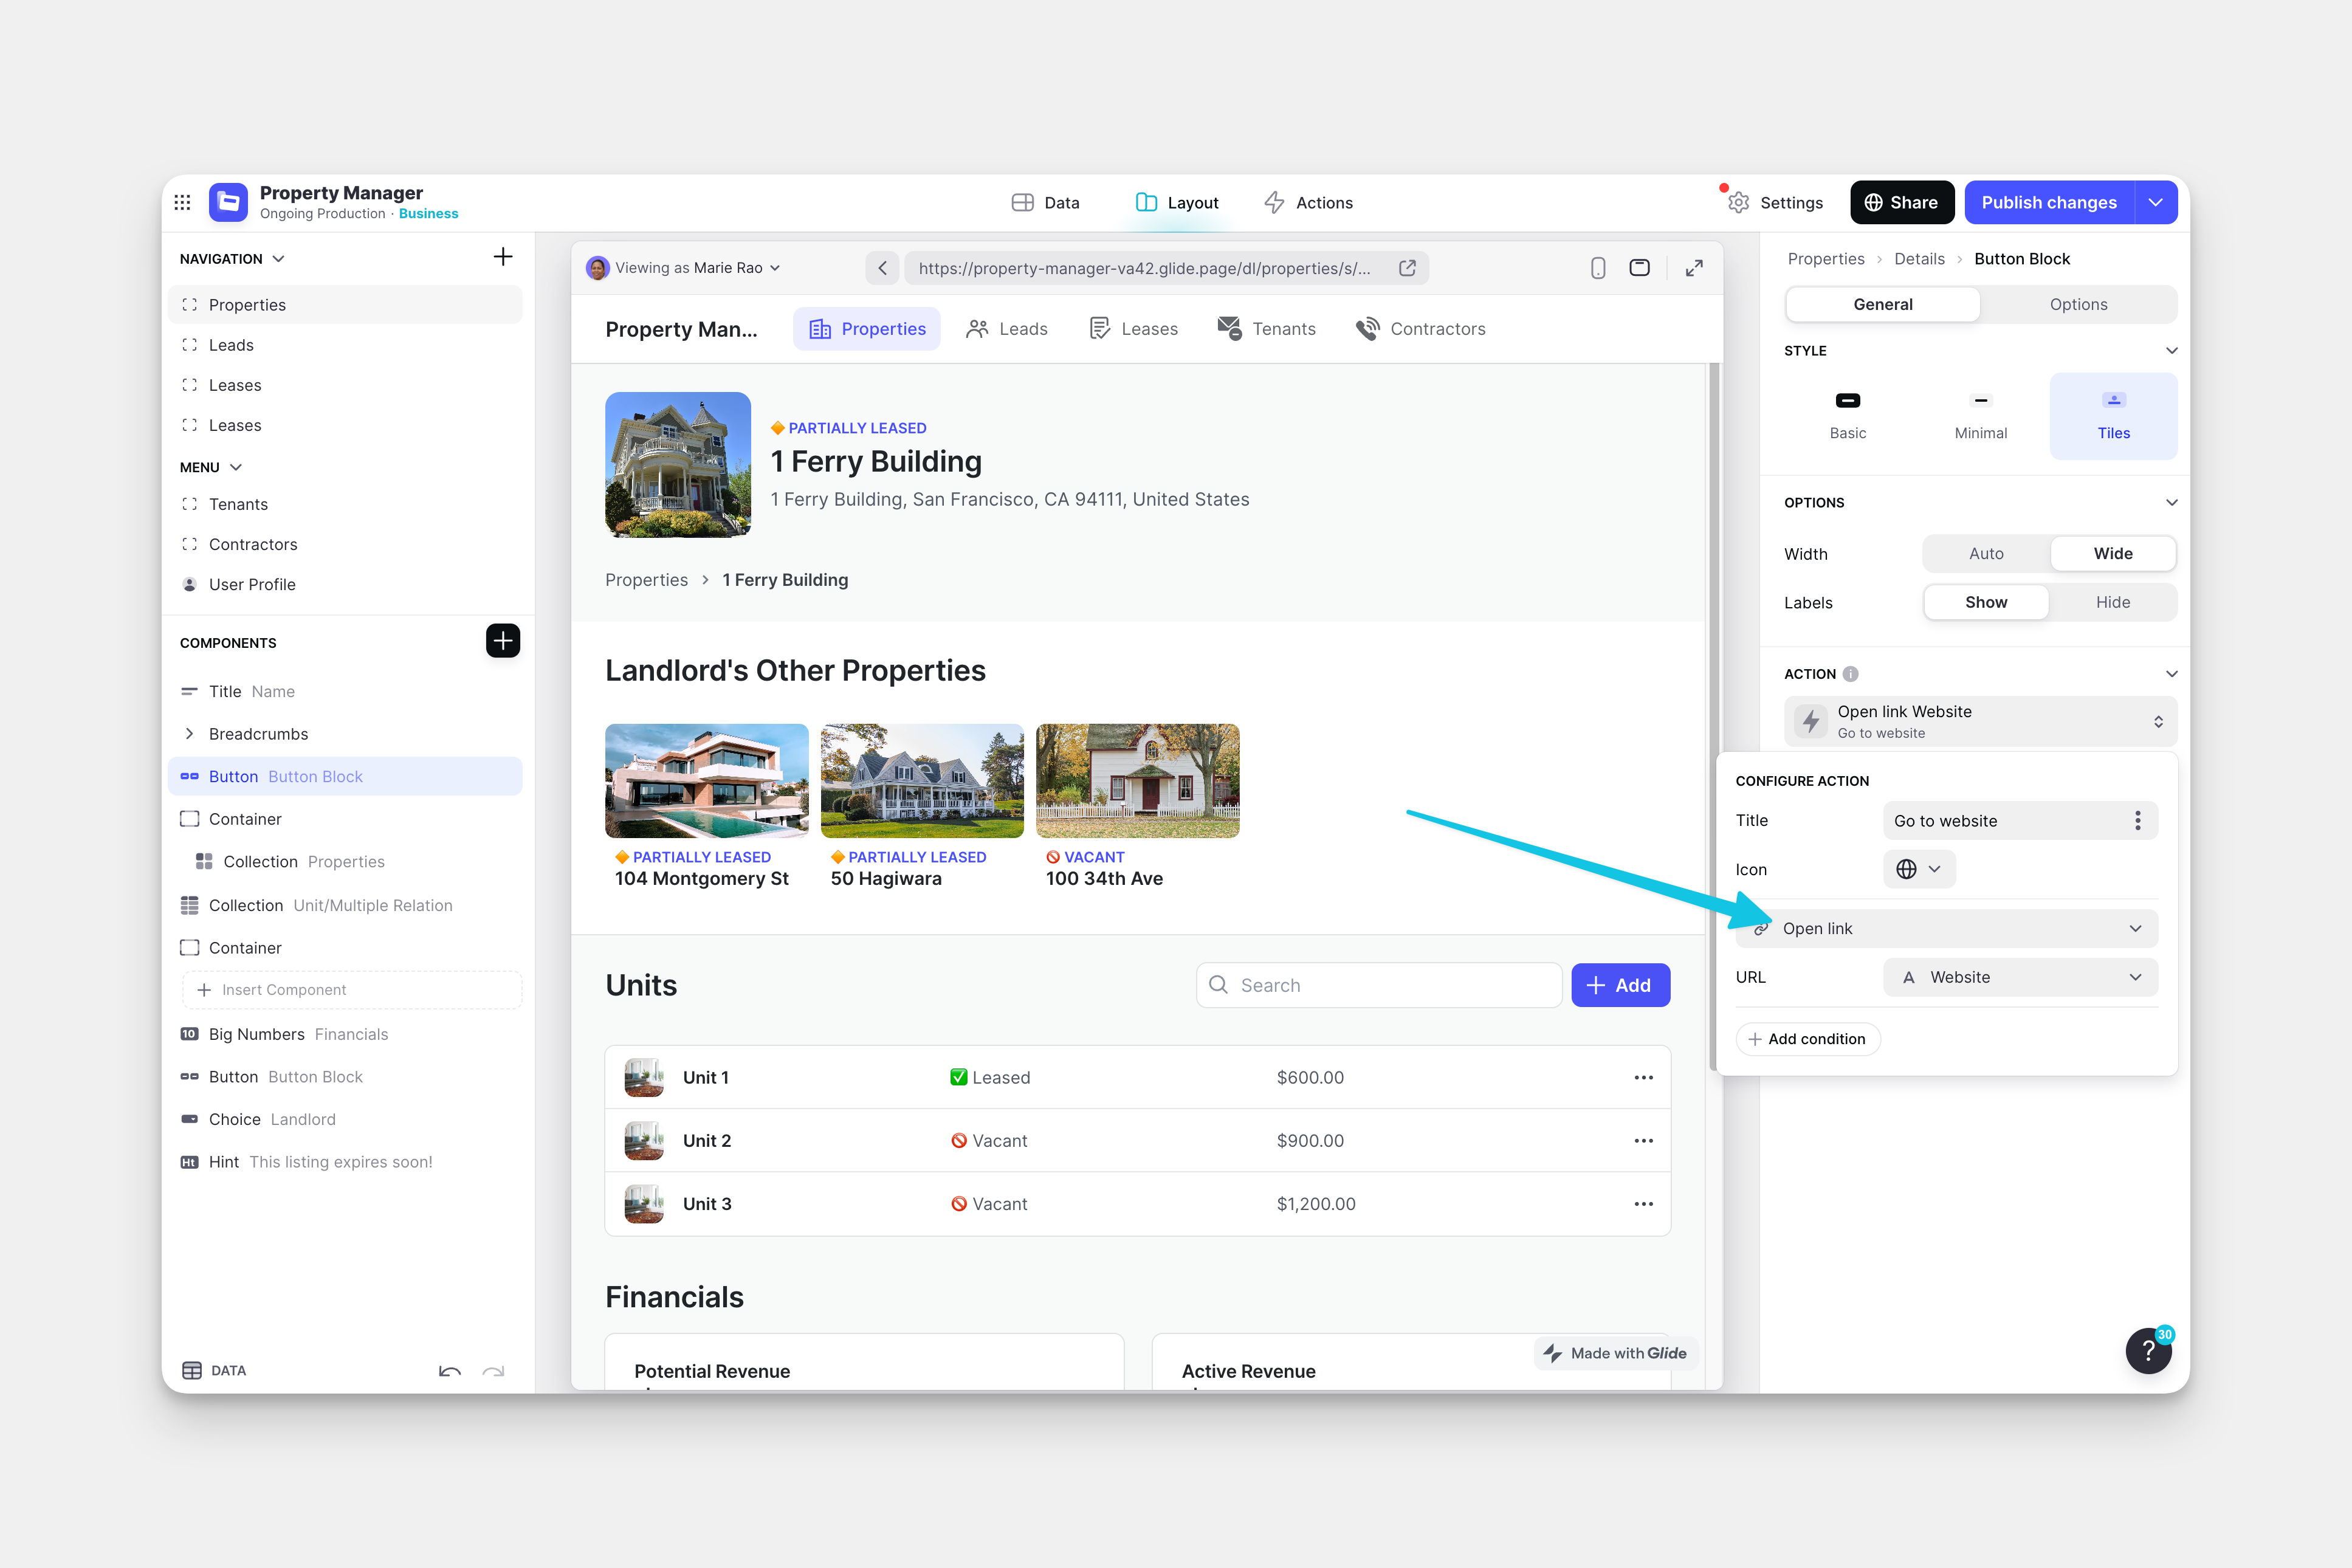Choose the Minimal button style
The width and height of the screenshot is (2352, 1568).
pos(1980,415)
